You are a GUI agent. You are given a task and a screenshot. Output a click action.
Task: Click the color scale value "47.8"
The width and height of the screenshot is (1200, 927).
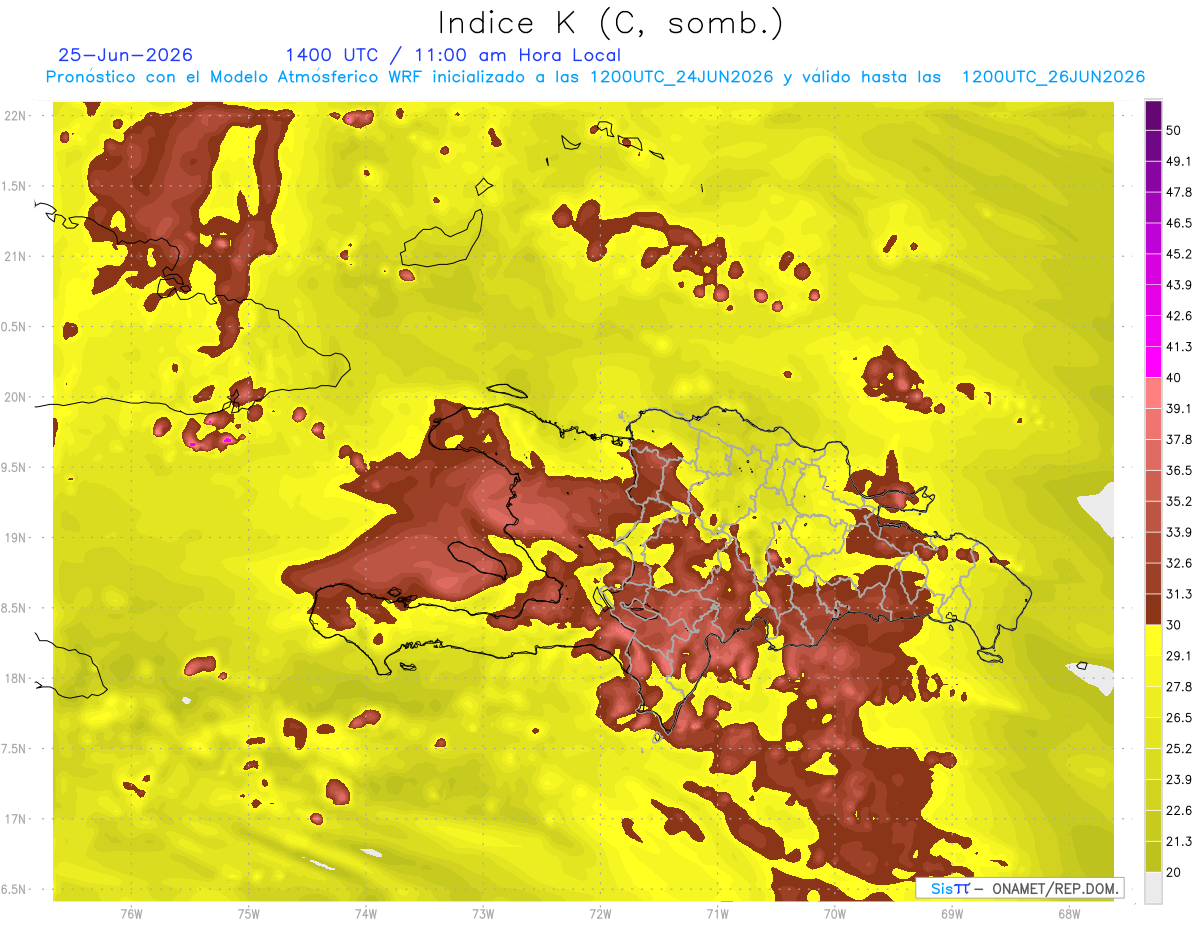click(x=1179, y=192)
